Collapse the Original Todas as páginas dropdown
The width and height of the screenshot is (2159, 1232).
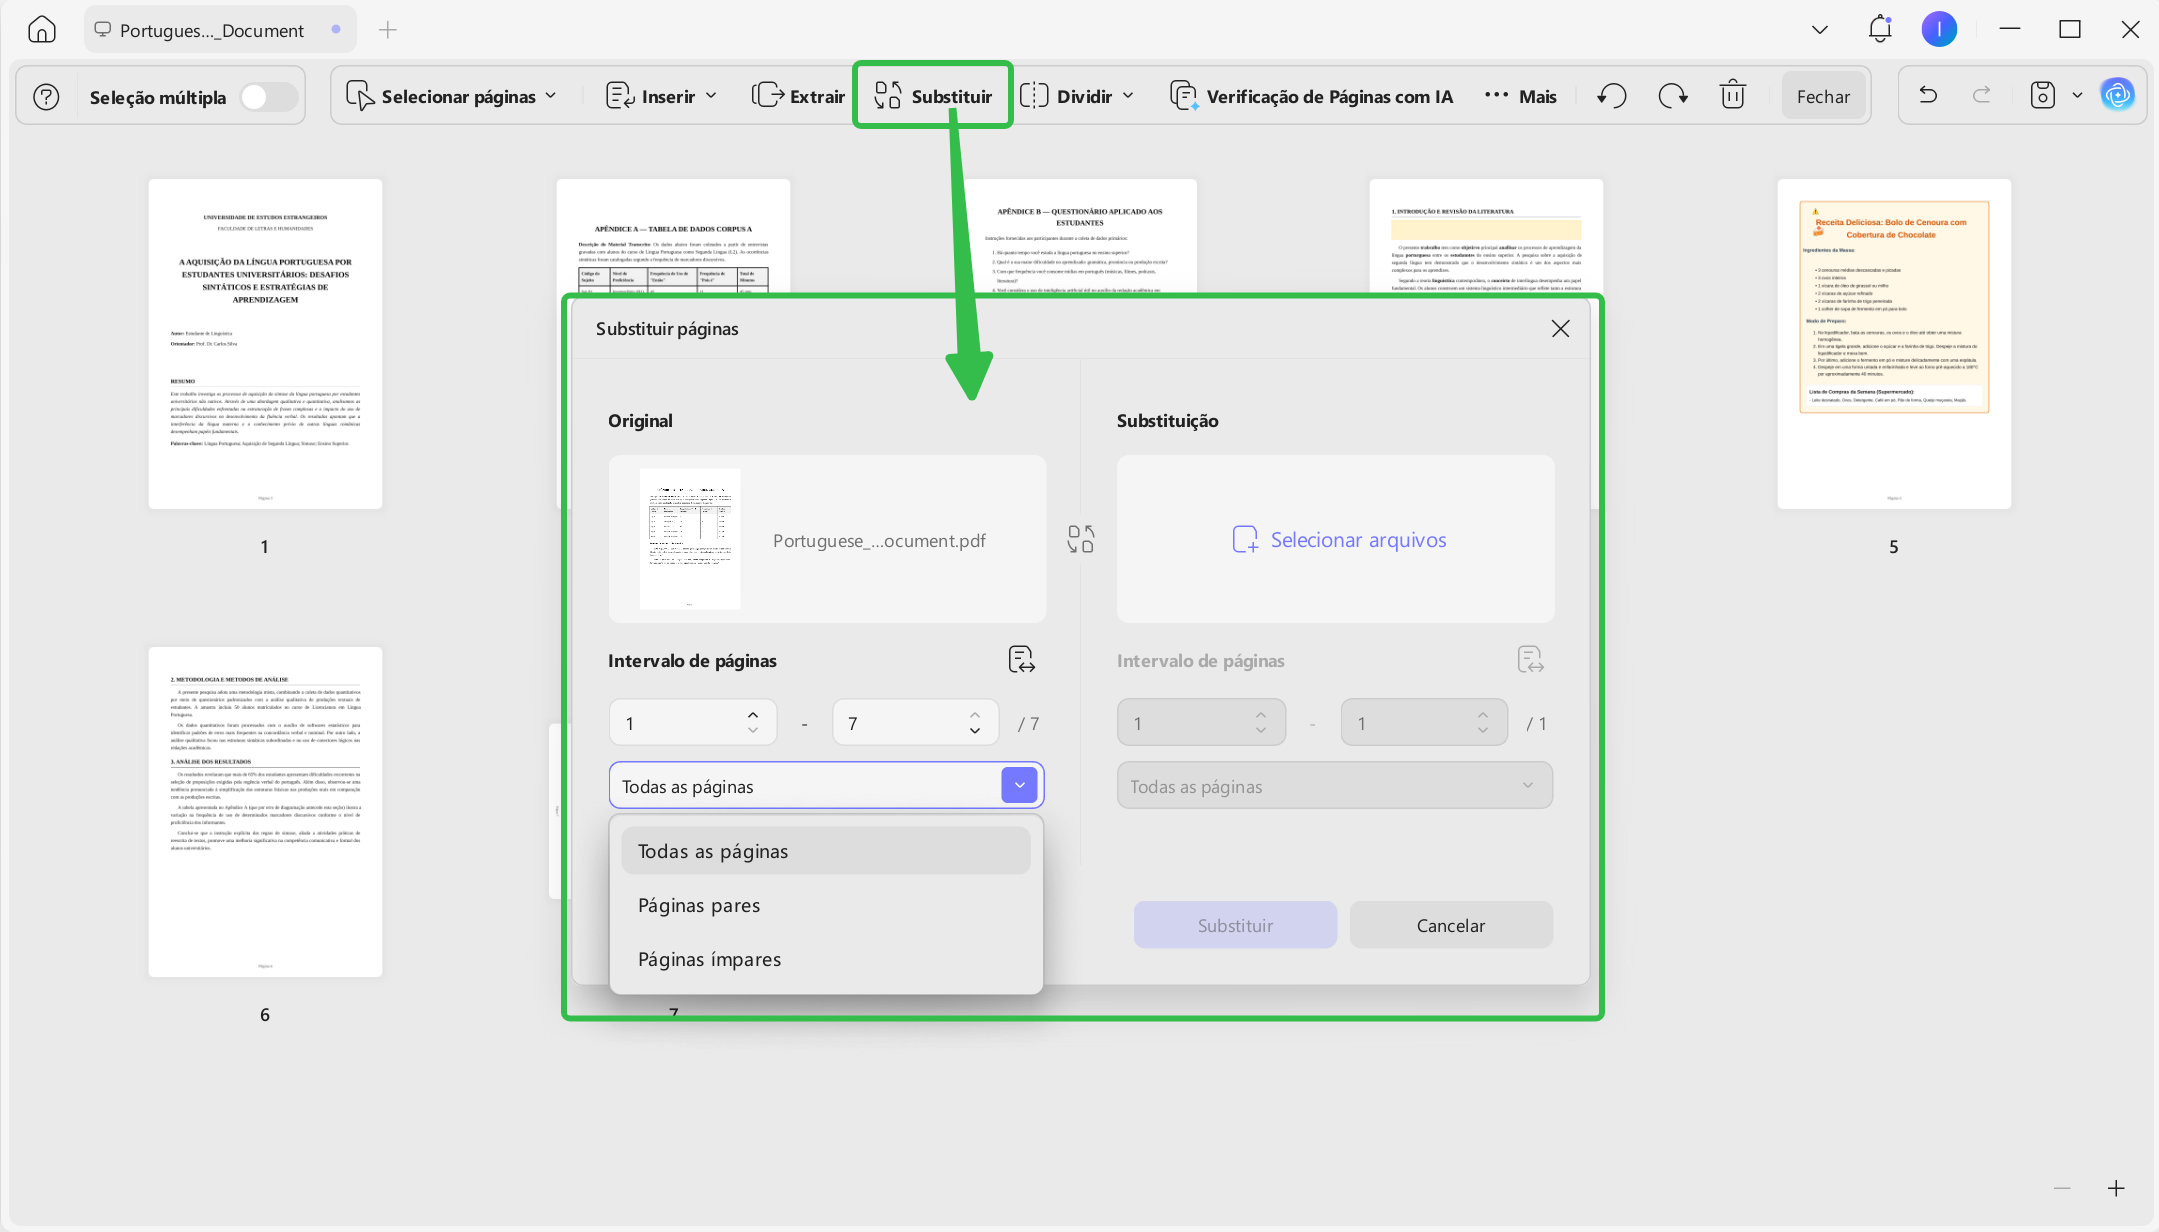point(1019,785)
